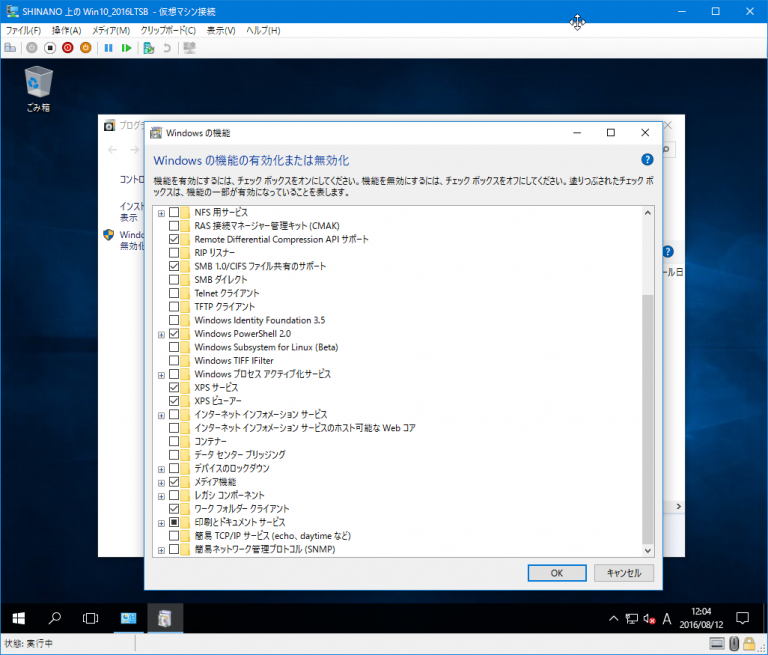Screen dimensions: 768x655
Task: Click horizontal scroll right arrow in Programs window
Action: point(678,506)
